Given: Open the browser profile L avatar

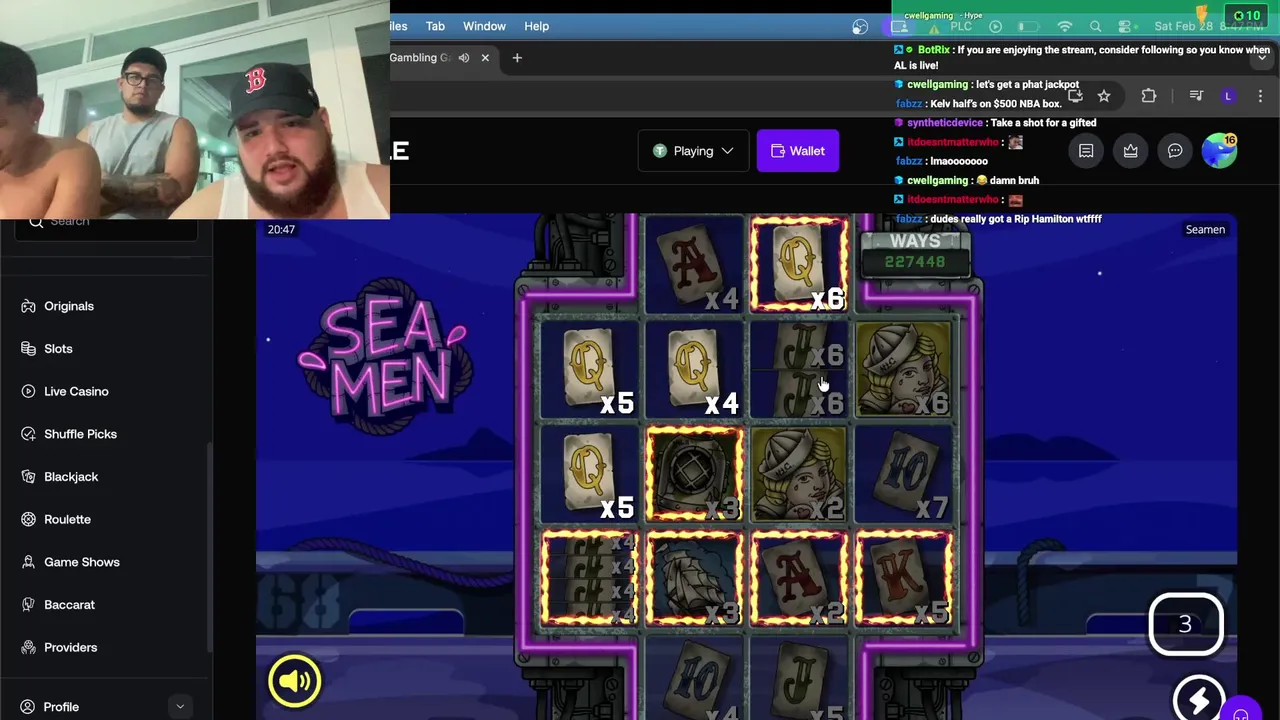Looking at the screenshot, I should [1228, 96].
